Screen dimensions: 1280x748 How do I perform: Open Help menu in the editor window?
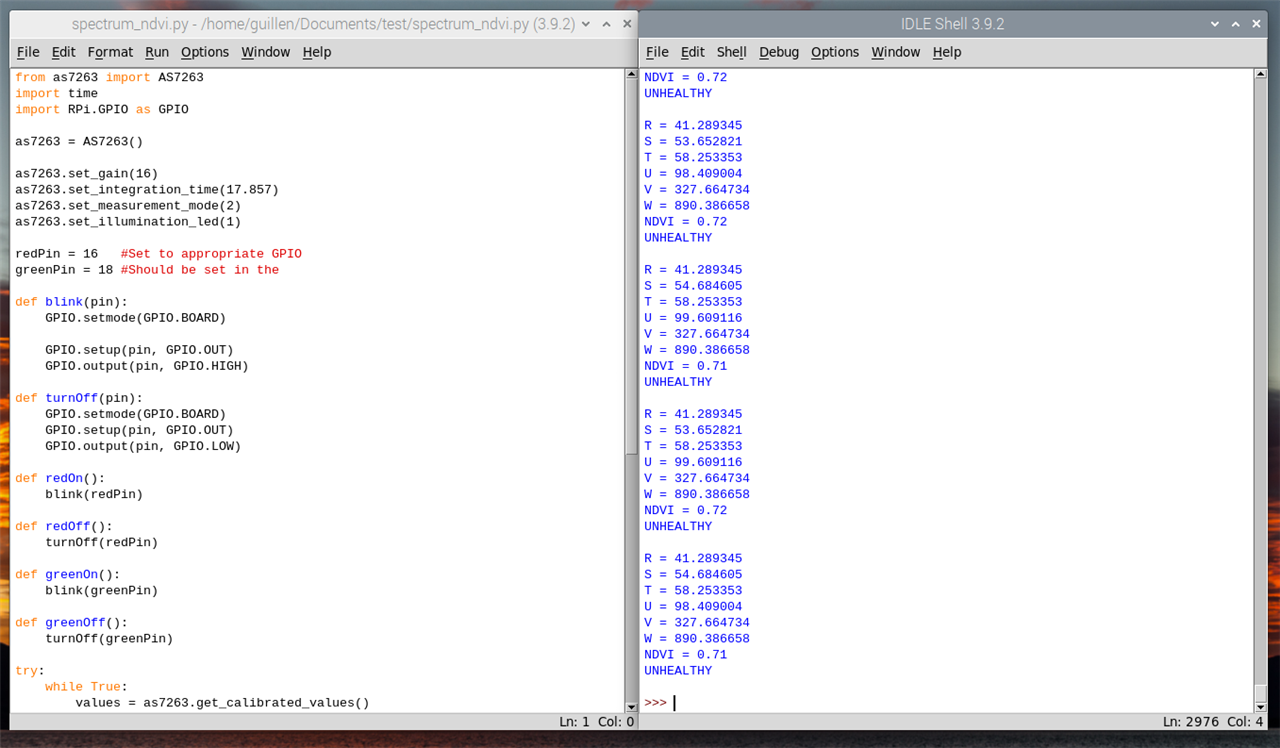(317, 52)
